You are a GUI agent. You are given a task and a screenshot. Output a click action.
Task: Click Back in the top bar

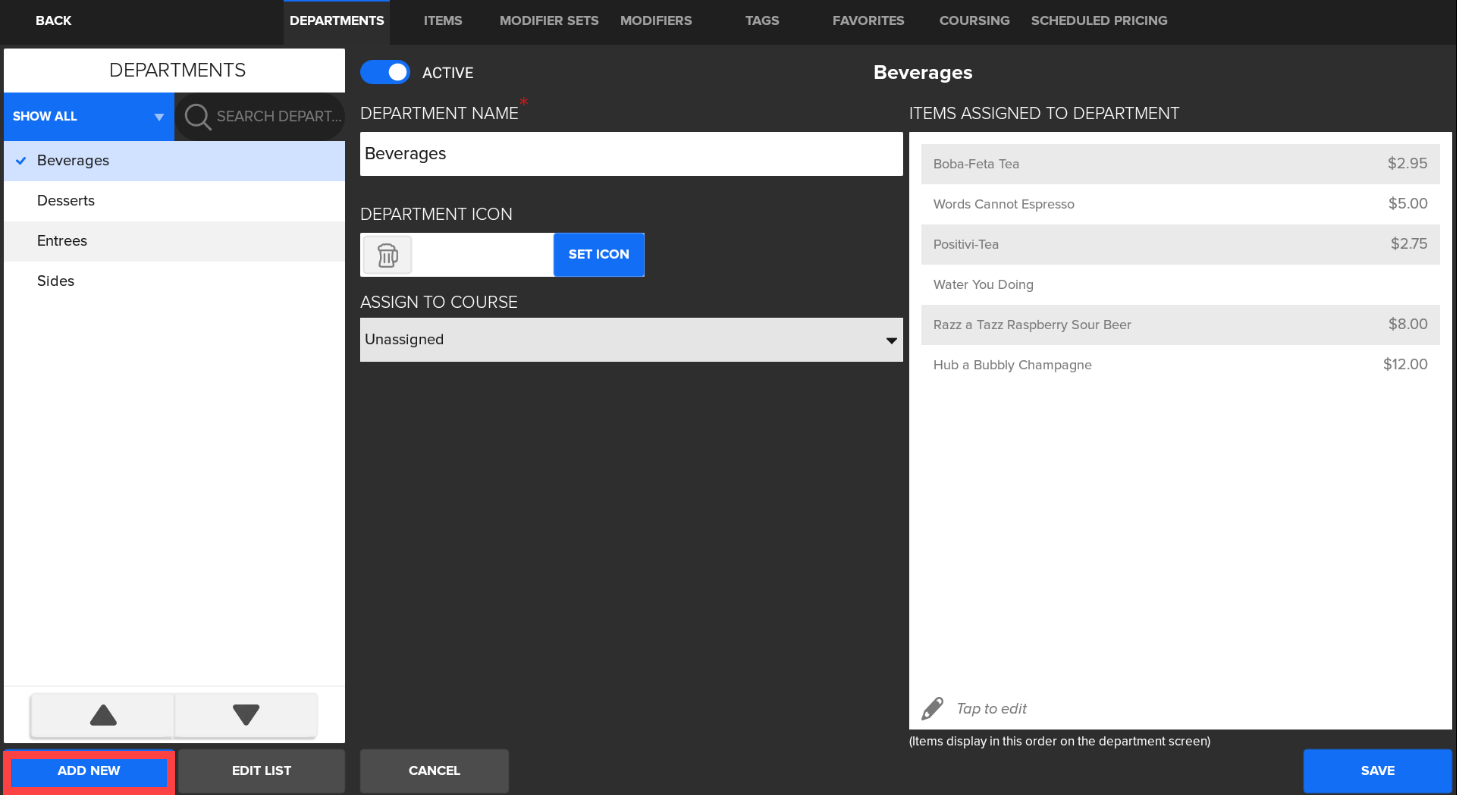[x=53, y=21]
